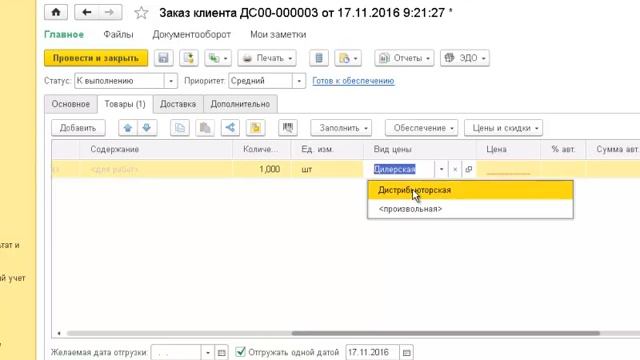Open the Печать print menu
640x360 pixels.
[267, 58]
